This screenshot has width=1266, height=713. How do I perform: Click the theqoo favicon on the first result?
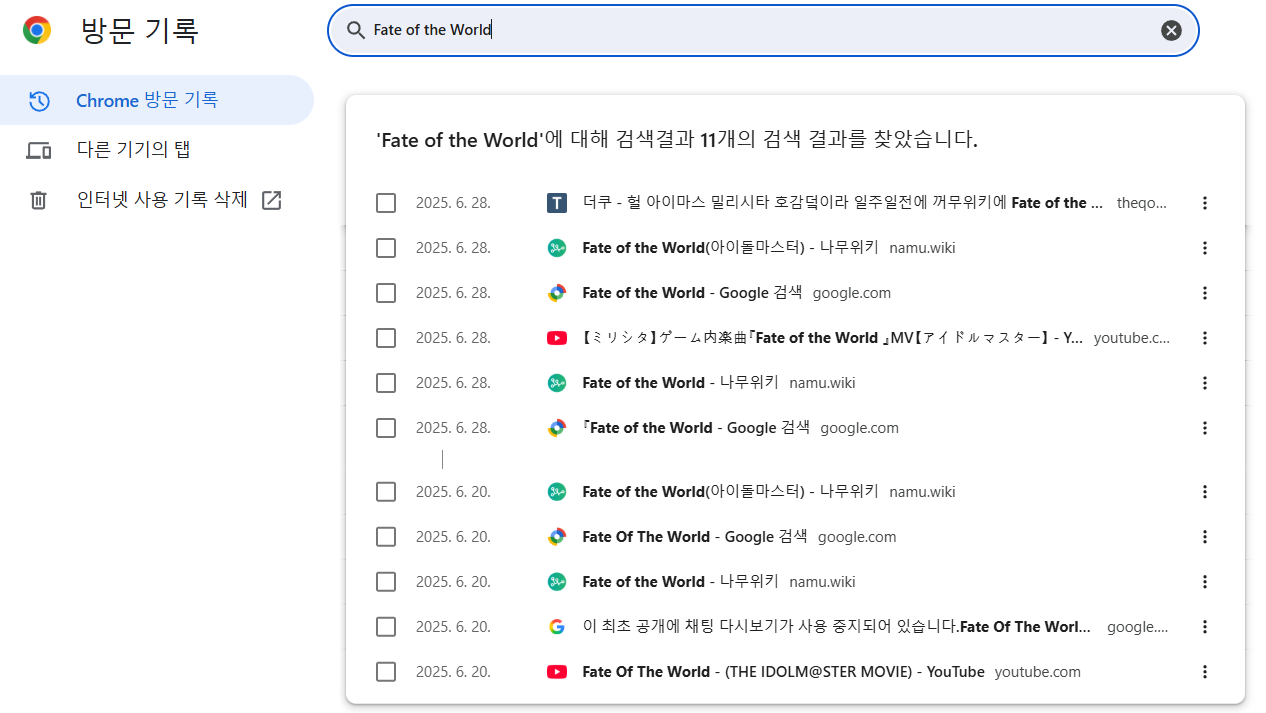tap(557, 203)
